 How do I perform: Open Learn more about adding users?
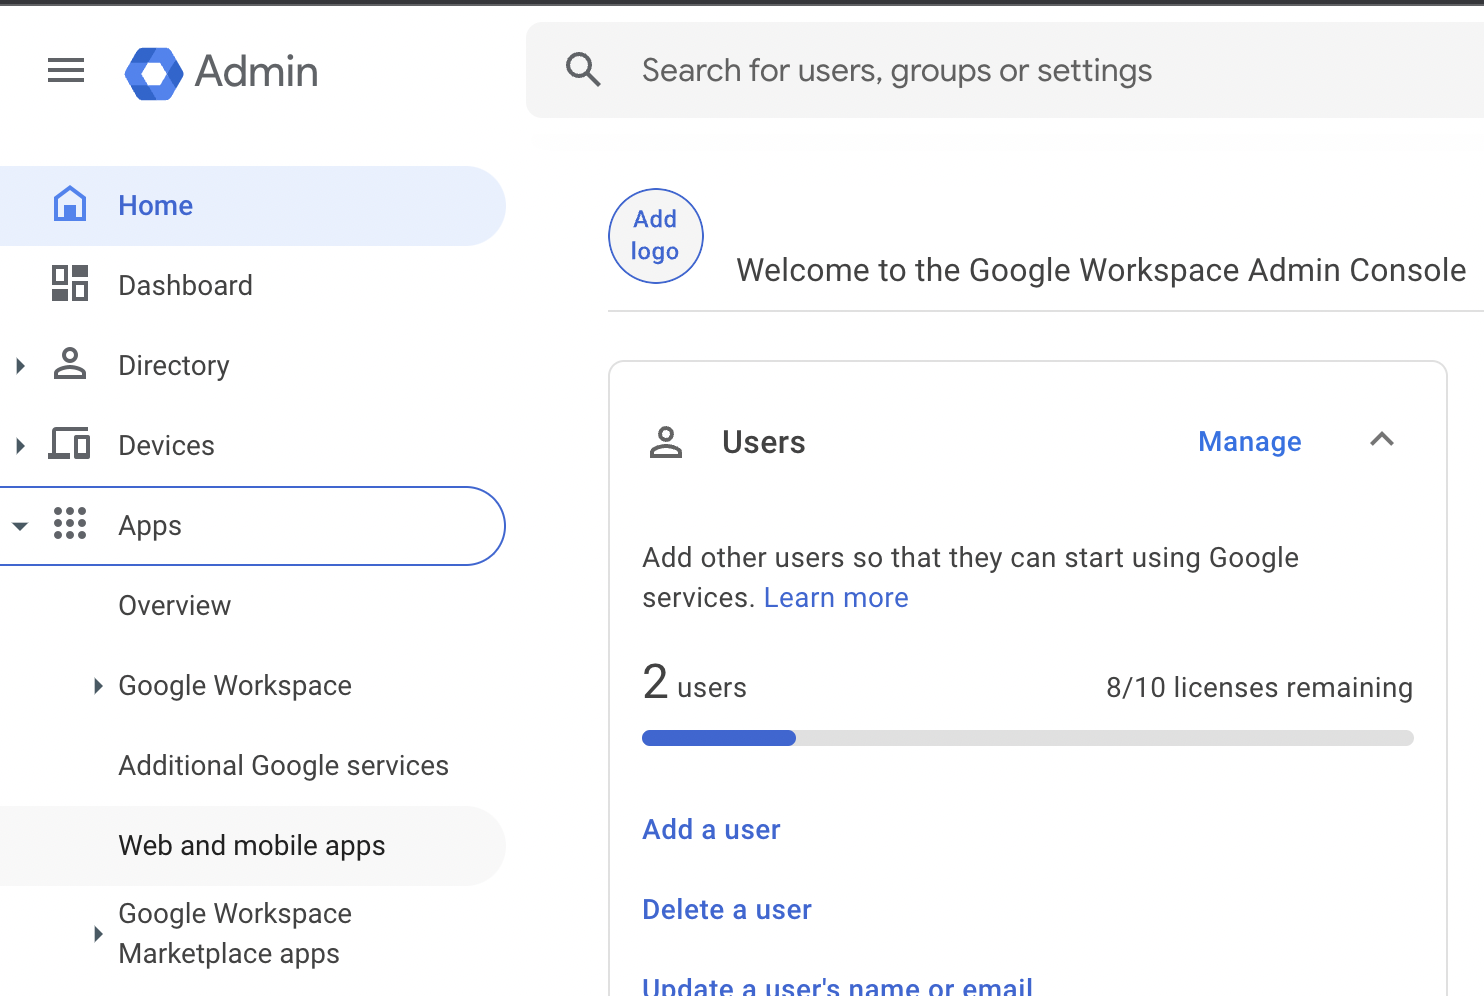point(835,597)
